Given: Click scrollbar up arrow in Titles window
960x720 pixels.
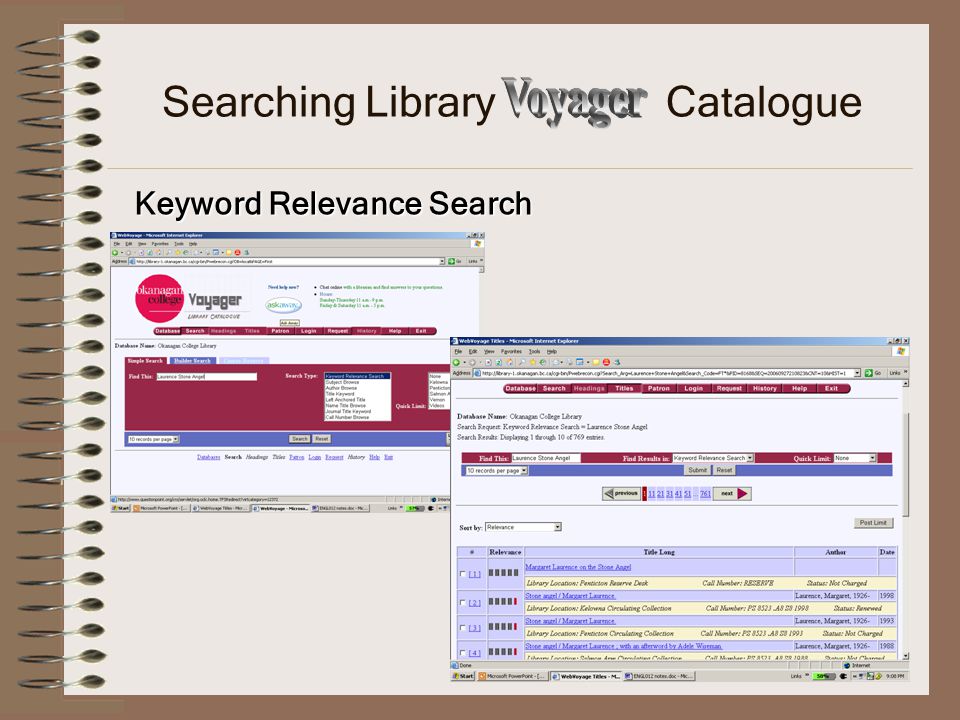Looking at the screenshot, I should (x=905, y=383).
